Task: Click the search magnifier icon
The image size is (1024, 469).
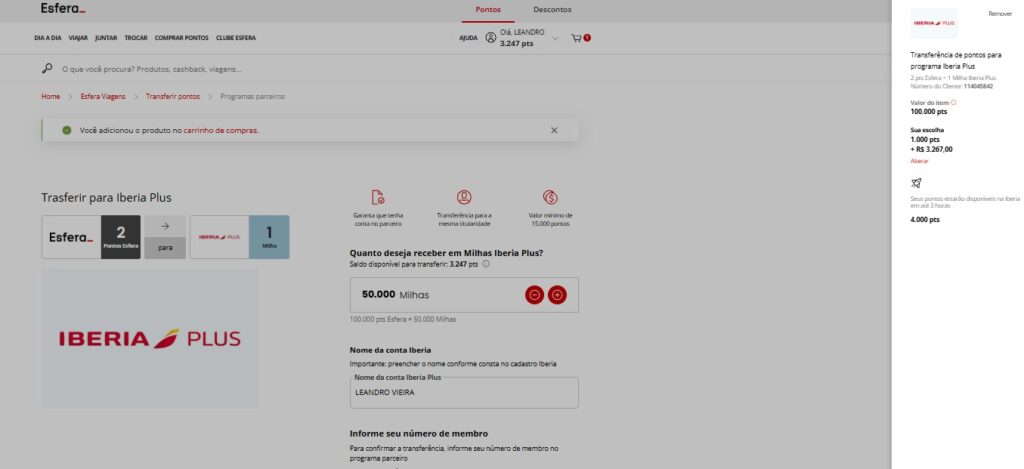Action: (x=46, y=68)
